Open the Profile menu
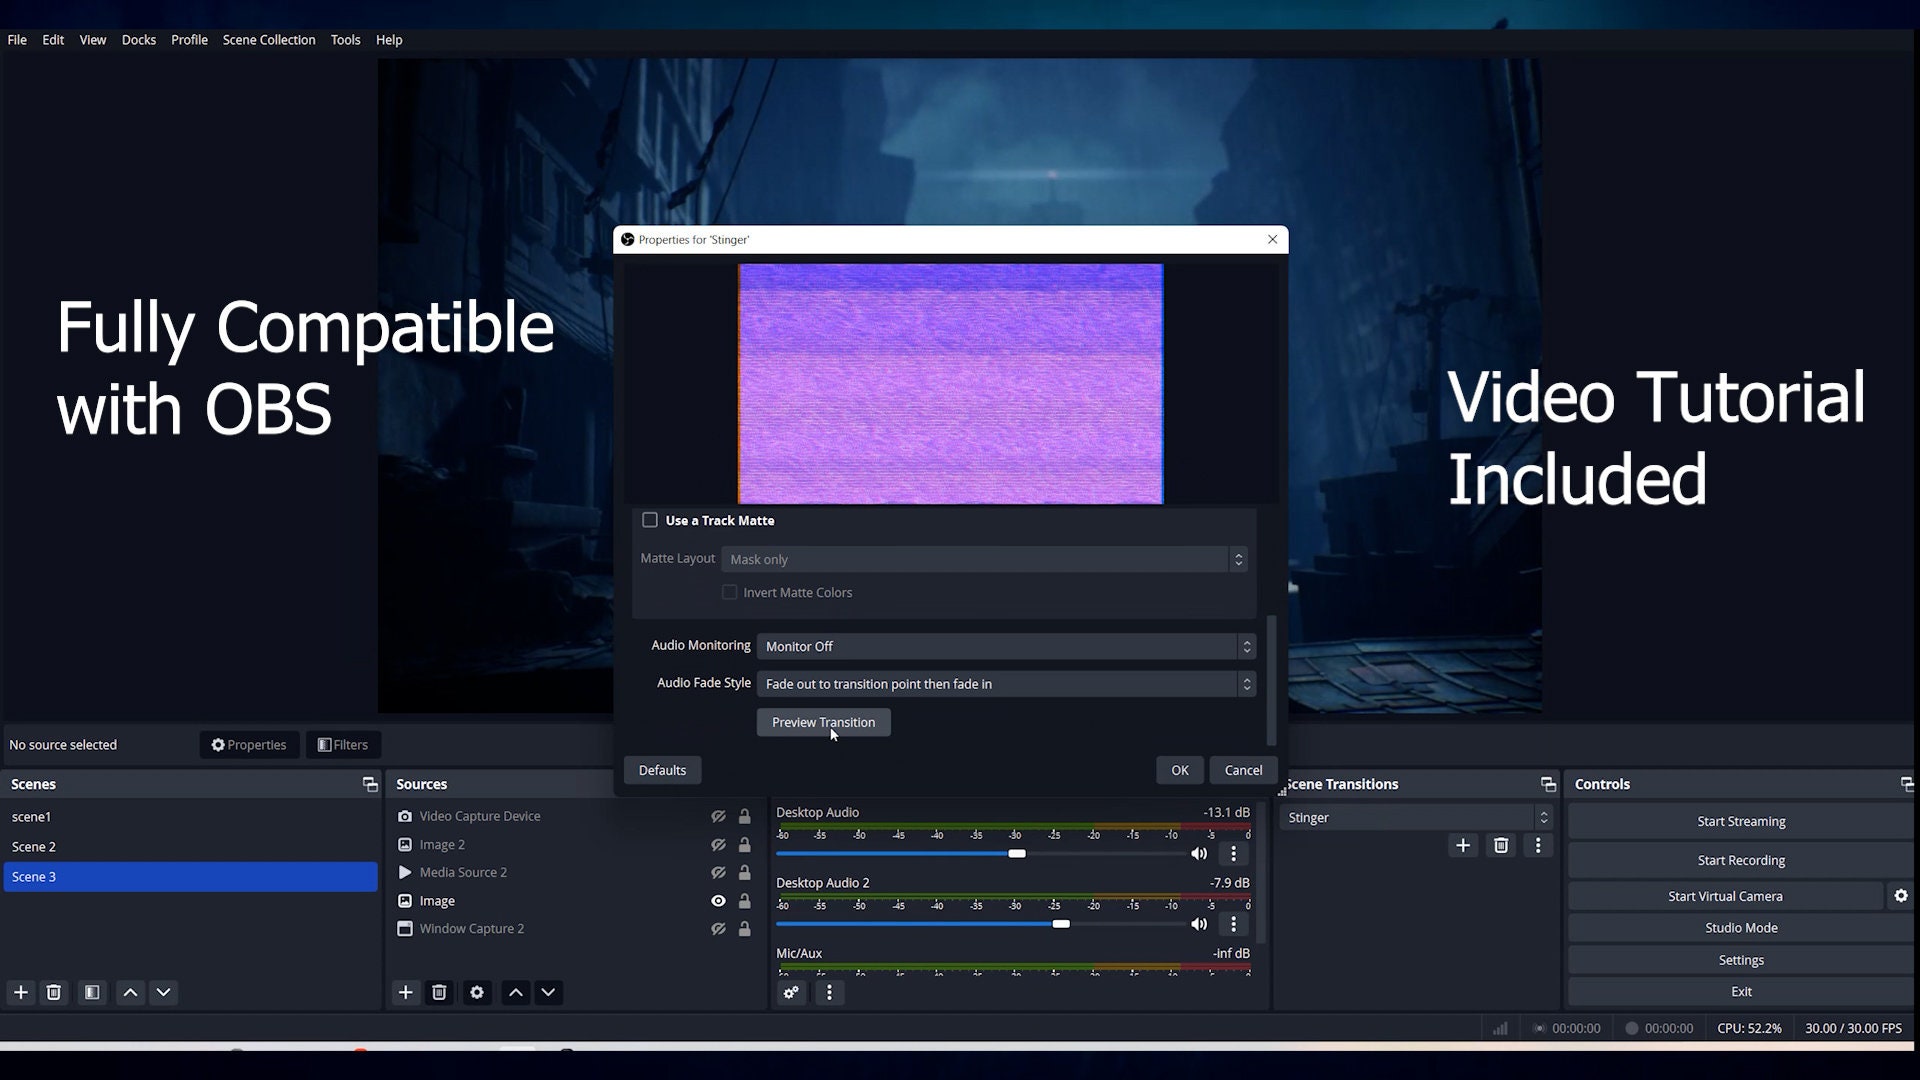The width and height of the screenshot is (1920, 1080). coord(189,40)
